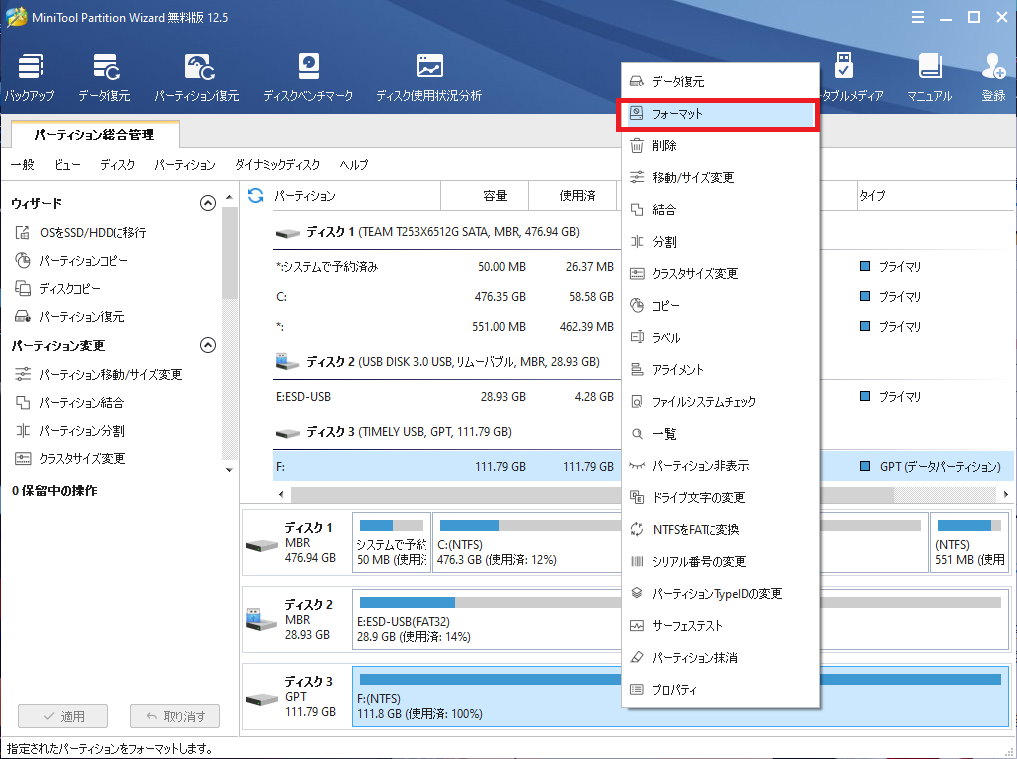Screen dimensions: 1017x759
Task: Collapse the パーティション変更 section
Action: (x=208, y=345)
